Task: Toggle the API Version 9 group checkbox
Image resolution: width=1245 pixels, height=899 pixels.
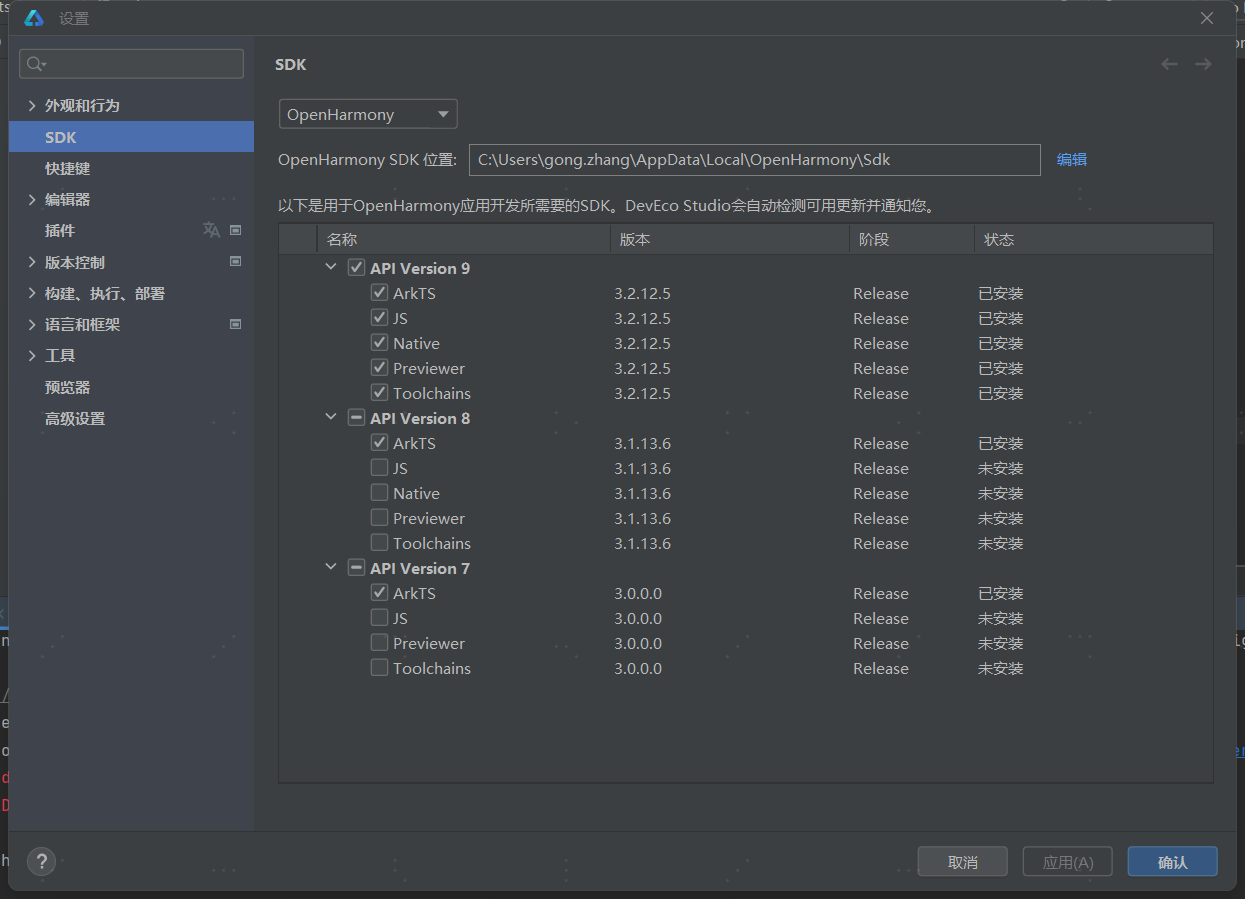Action: (x=356, y=268)
